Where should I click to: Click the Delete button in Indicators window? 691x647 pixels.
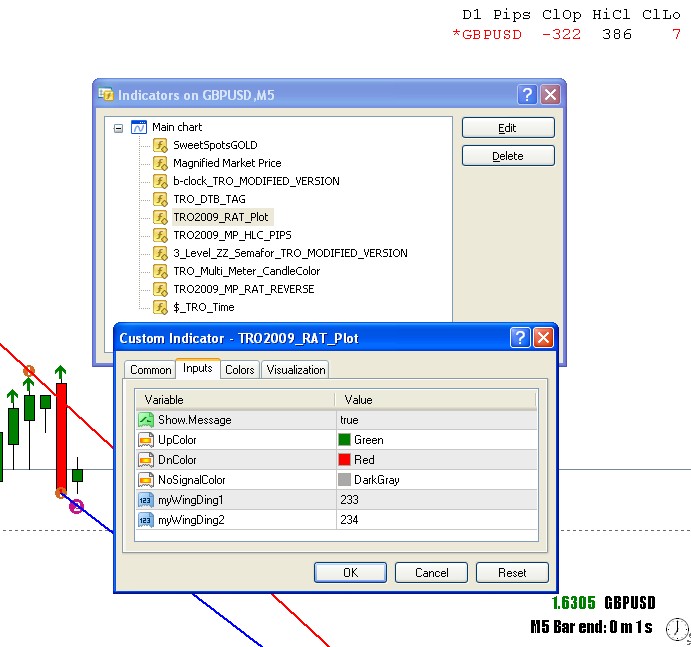pyautogui.click(x=508, y=156)
